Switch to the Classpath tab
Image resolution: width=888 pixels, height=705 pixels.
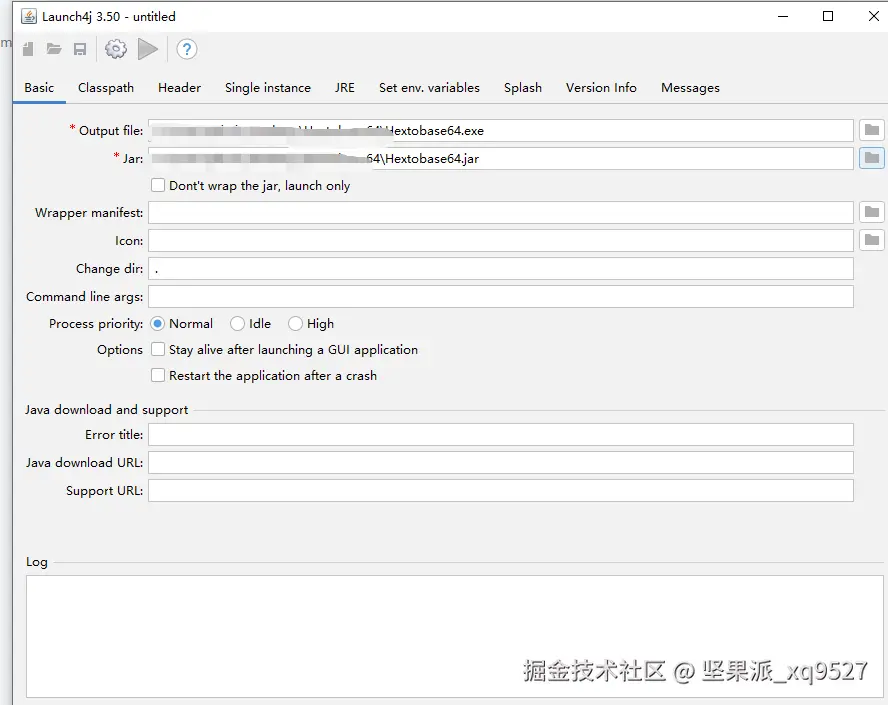pyautogui.click(x=106, y=88)
